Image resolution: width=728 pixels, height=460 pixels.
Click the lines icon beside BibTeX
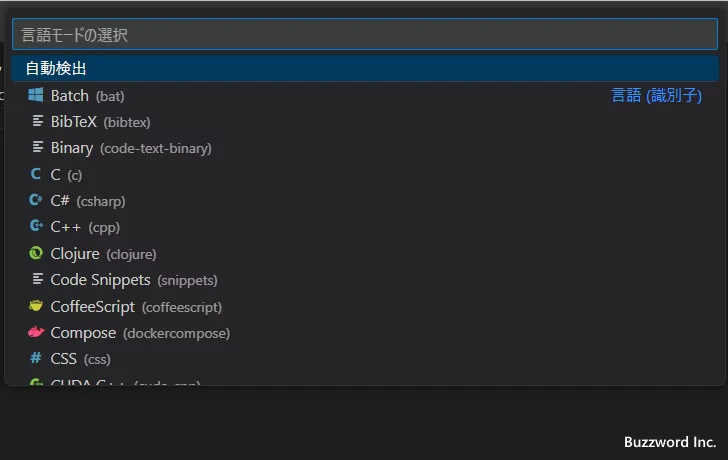point(38,121)
